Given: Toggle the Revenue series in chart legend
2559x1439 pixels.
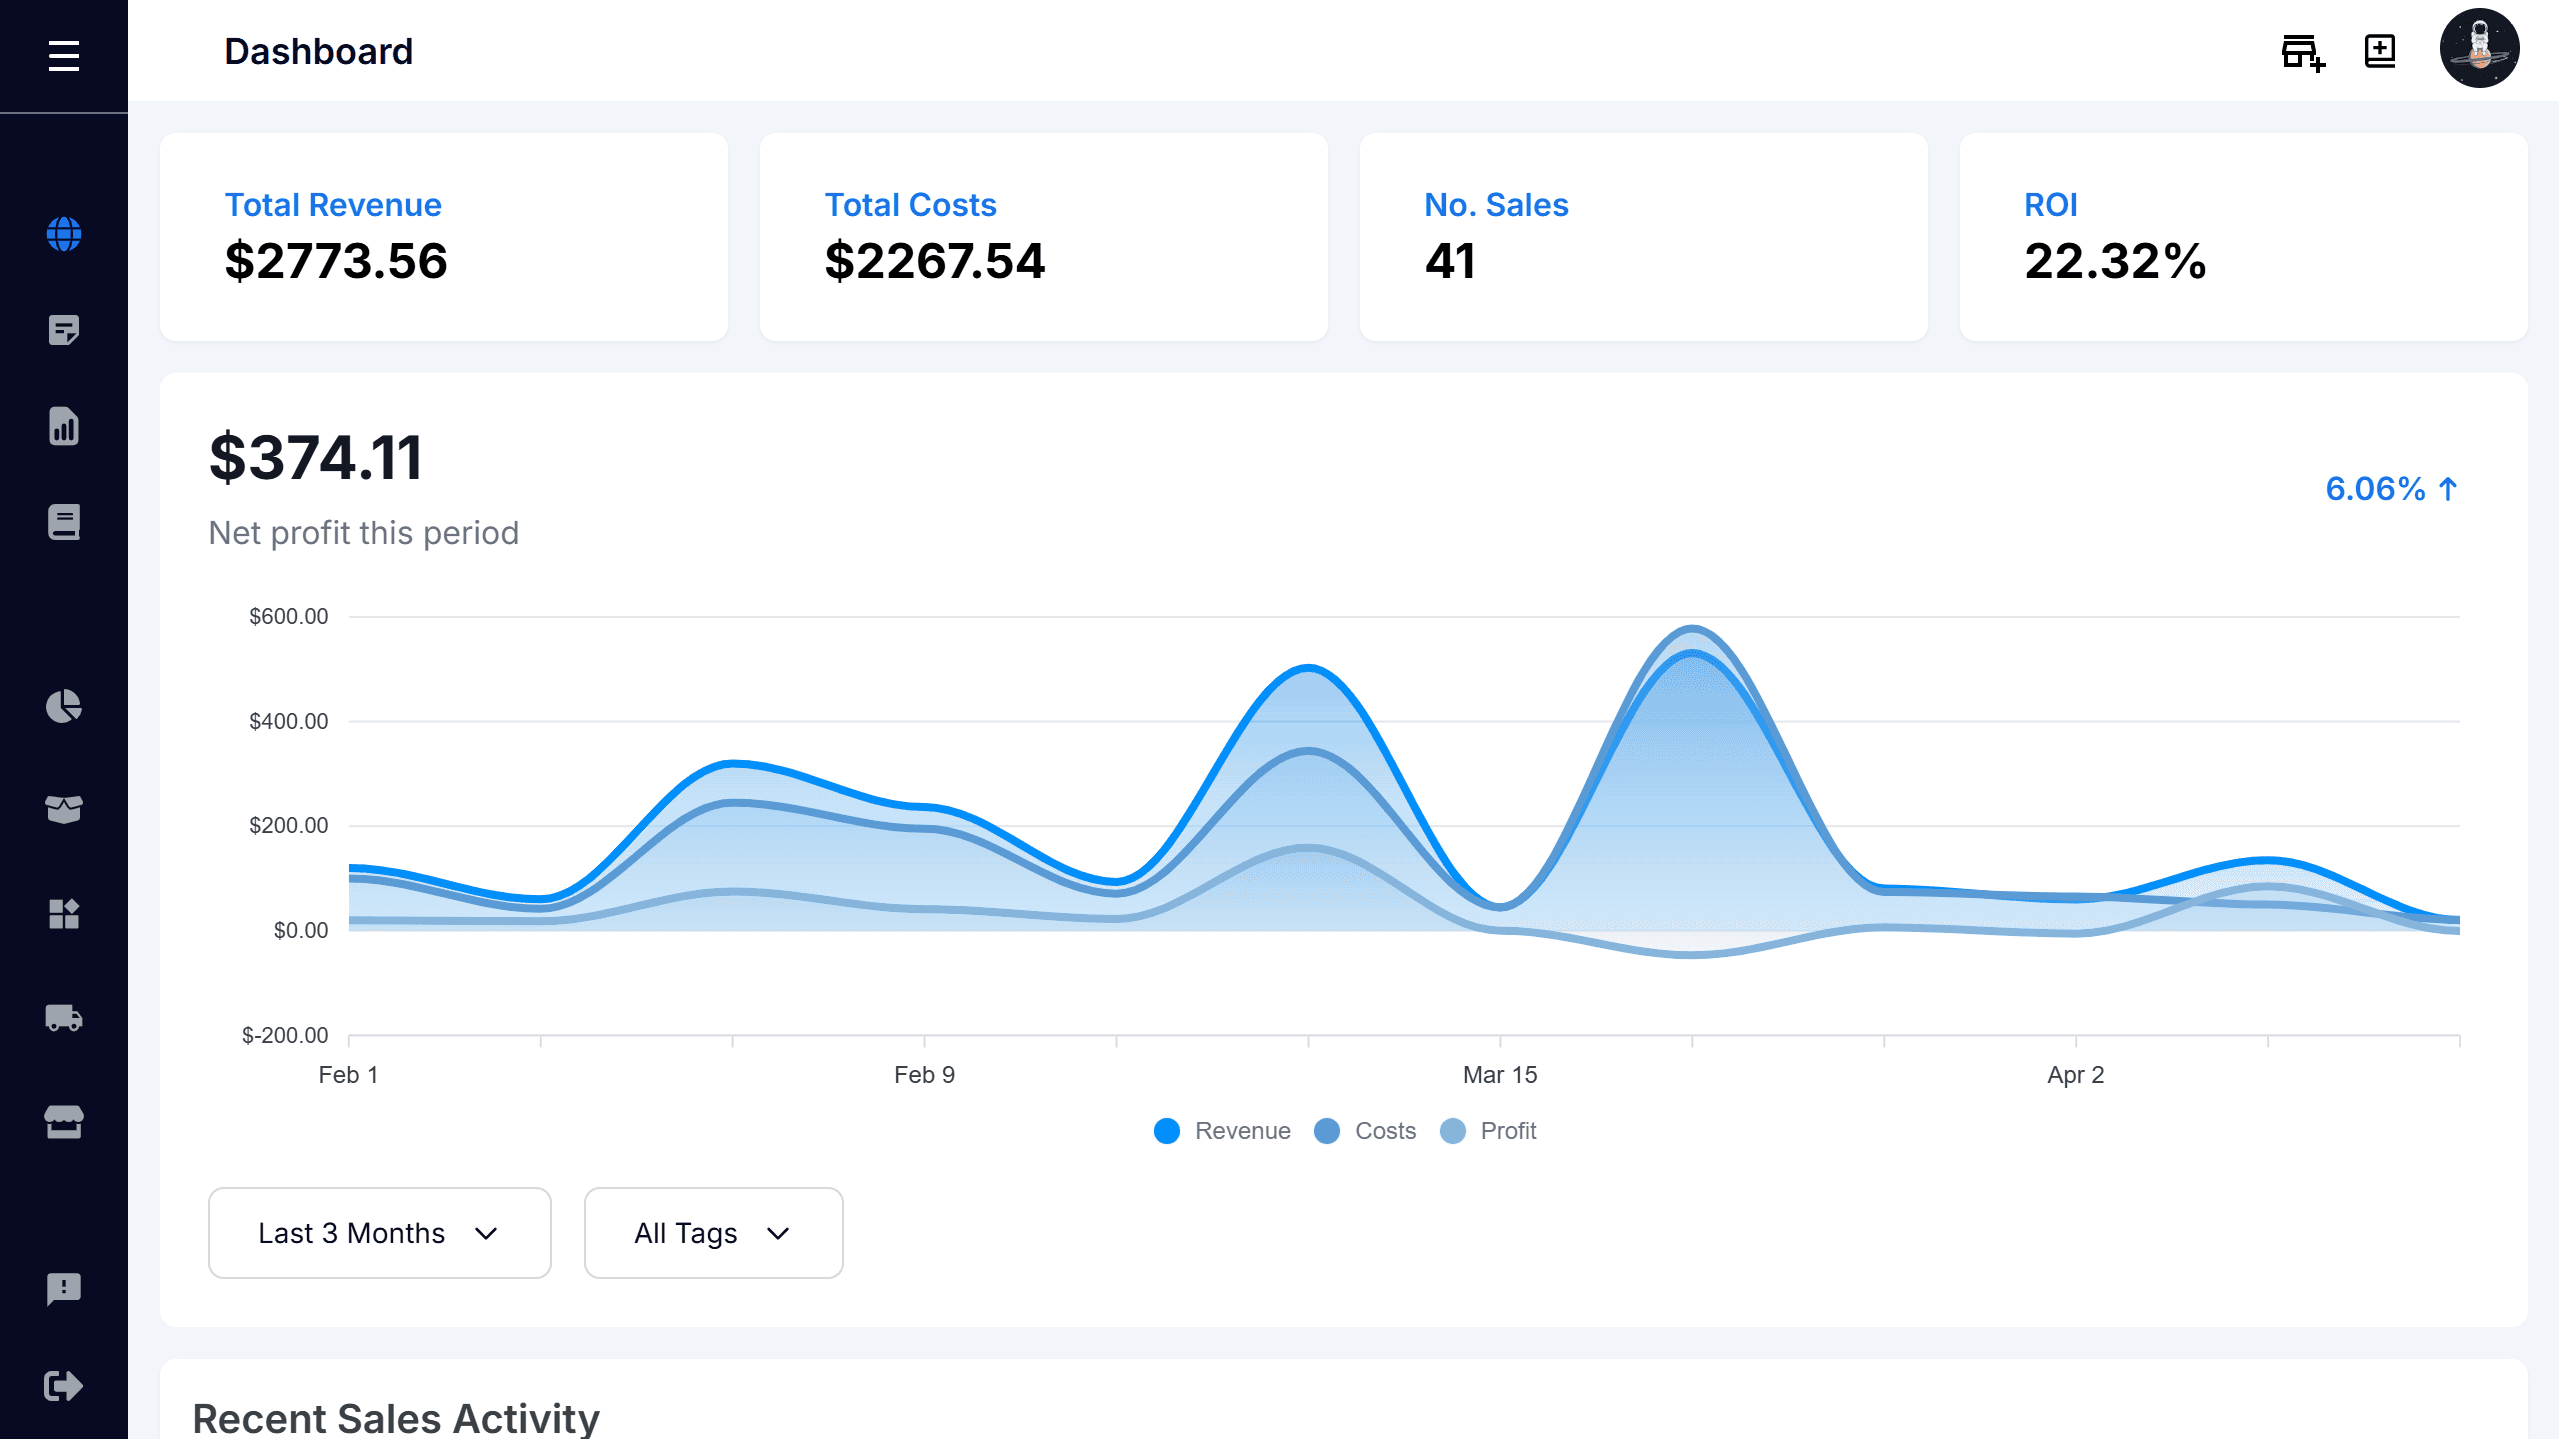Looking at the screenshot, I should 1222,1130.
